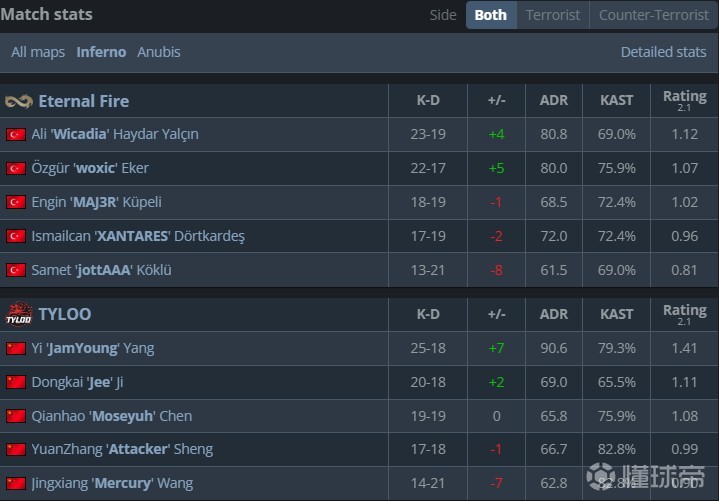Click the Chinese flag beside Moseyuh
Viewport: 719px width, 501px height.
(x=16, y=416)
